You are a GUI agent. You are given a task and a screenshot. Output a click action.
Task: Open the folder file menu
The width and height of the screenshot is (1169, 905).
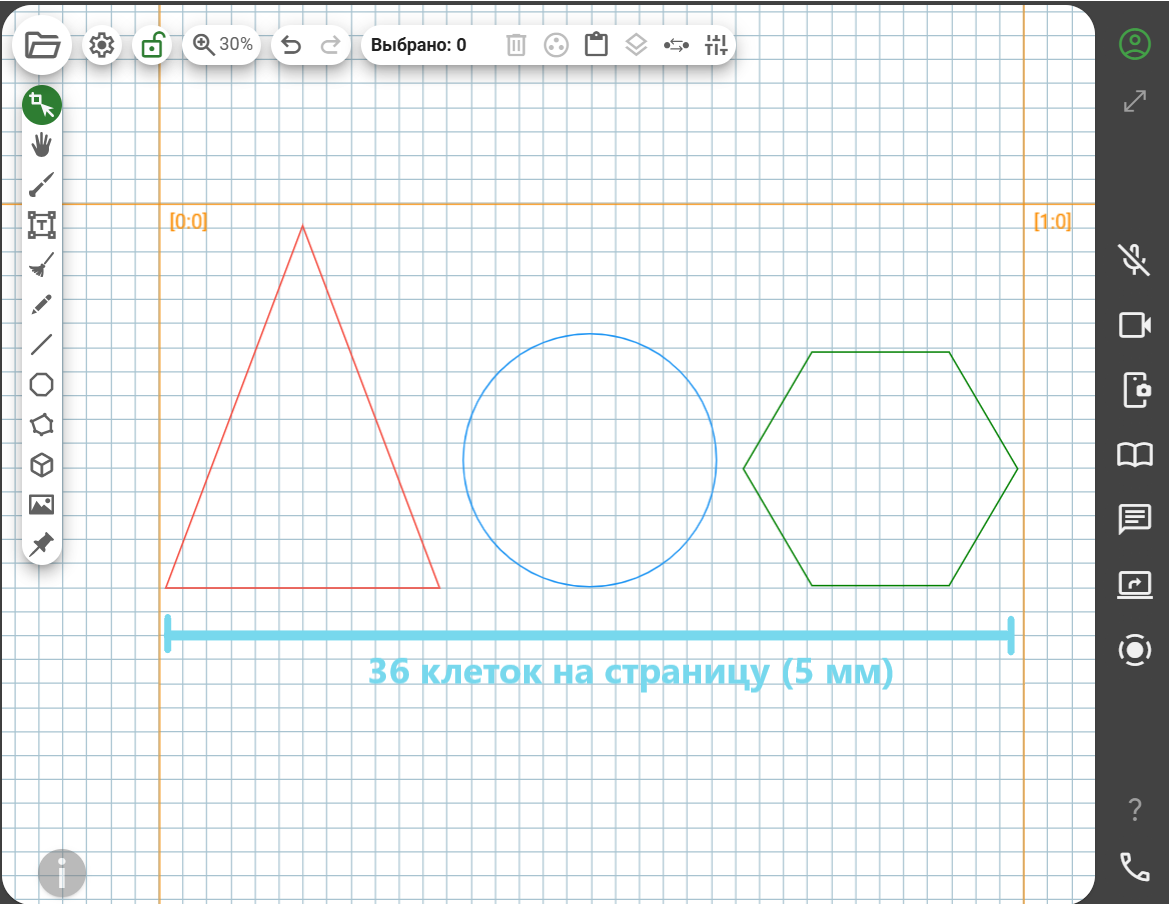tap(42, 45)
